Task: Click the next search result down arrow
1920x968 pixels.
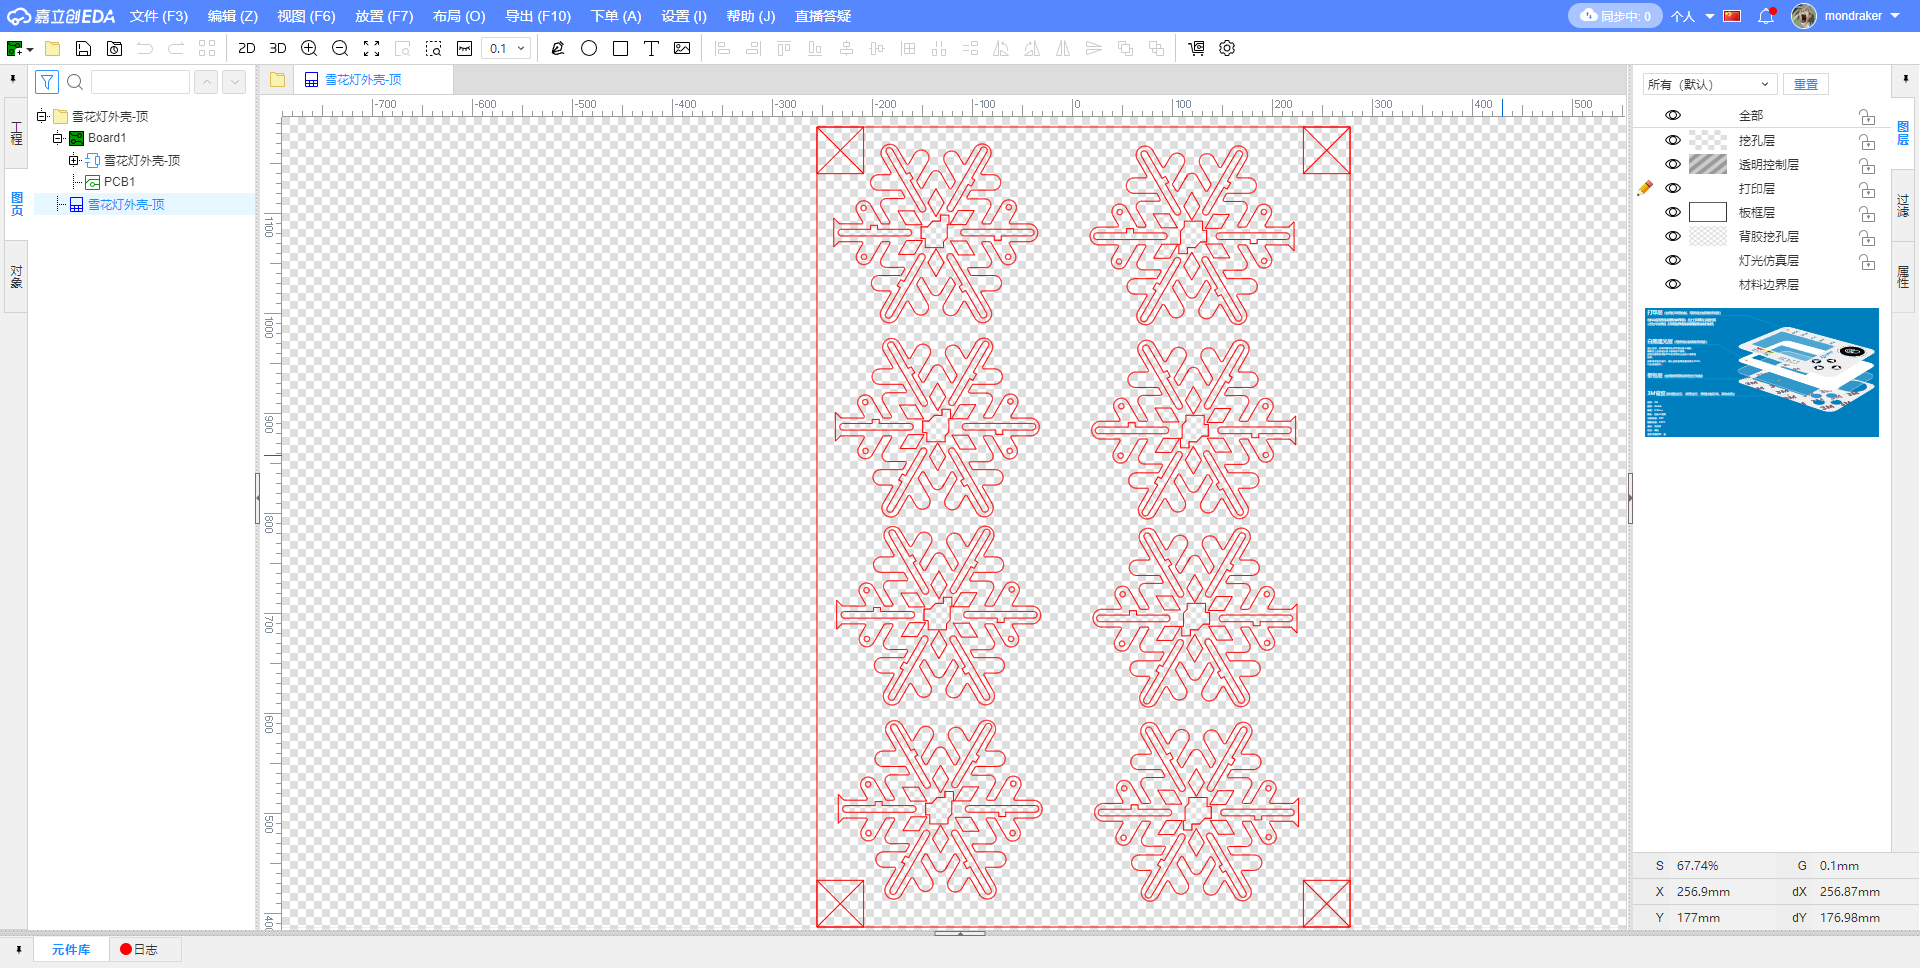Action: (x=234, y=82)
